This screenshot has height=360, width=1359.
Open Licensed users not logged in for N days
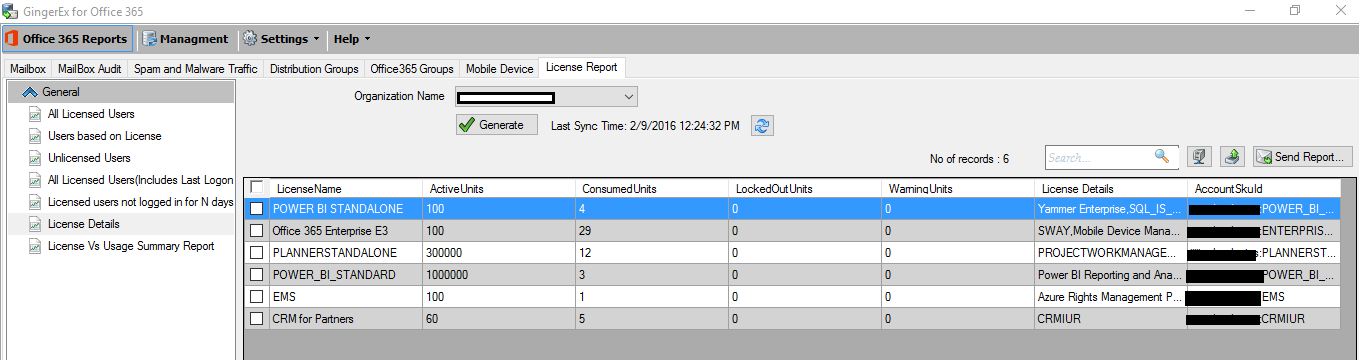pos(140,202)
